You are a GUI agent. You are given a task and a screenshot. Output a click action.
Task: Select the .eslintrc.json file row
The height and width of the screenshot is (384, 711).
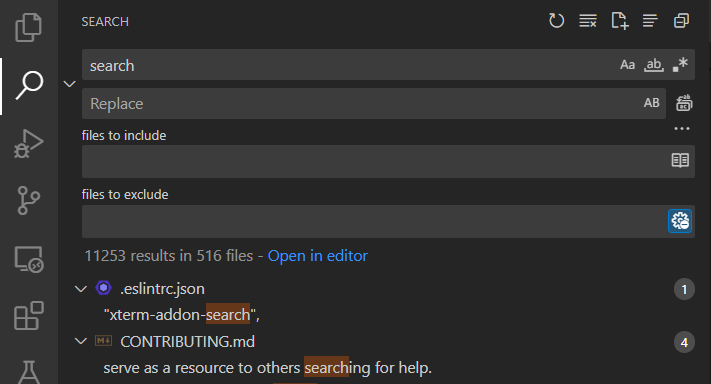point(384,289)
